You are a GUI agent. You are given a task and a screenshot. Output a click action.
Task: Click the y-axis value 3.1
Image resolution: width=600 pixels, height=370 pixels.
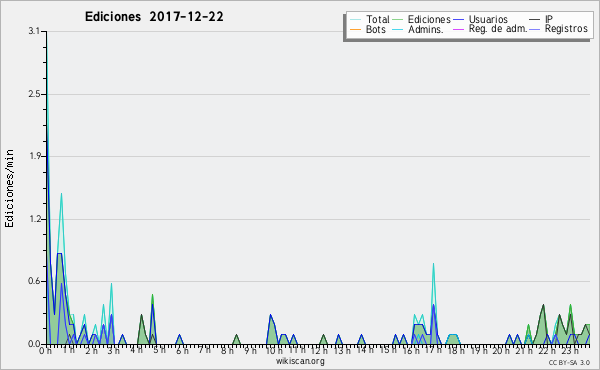tap(34, 31)
